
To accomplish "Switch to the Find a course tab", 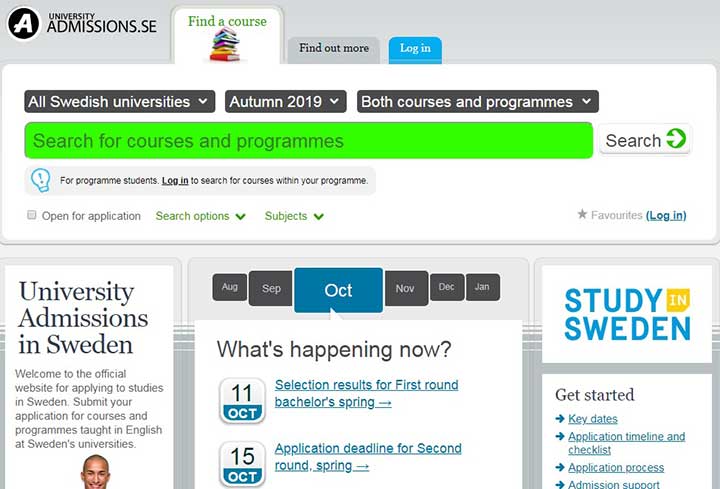I will 227,36.
